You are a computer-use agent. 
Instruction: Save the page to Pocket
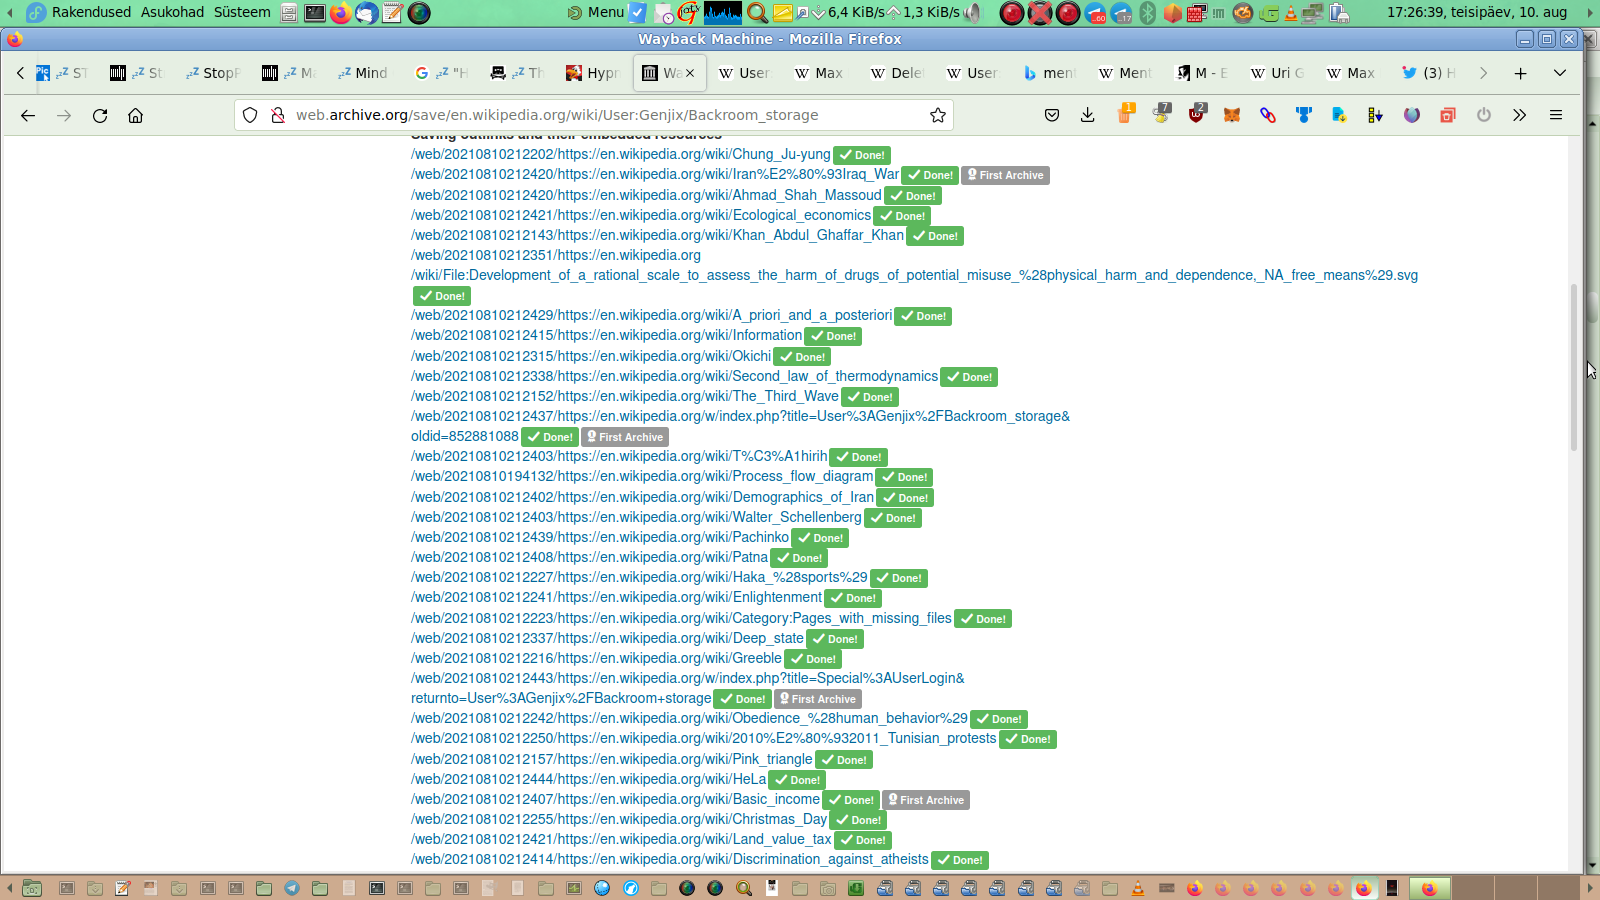point(1052,115)
